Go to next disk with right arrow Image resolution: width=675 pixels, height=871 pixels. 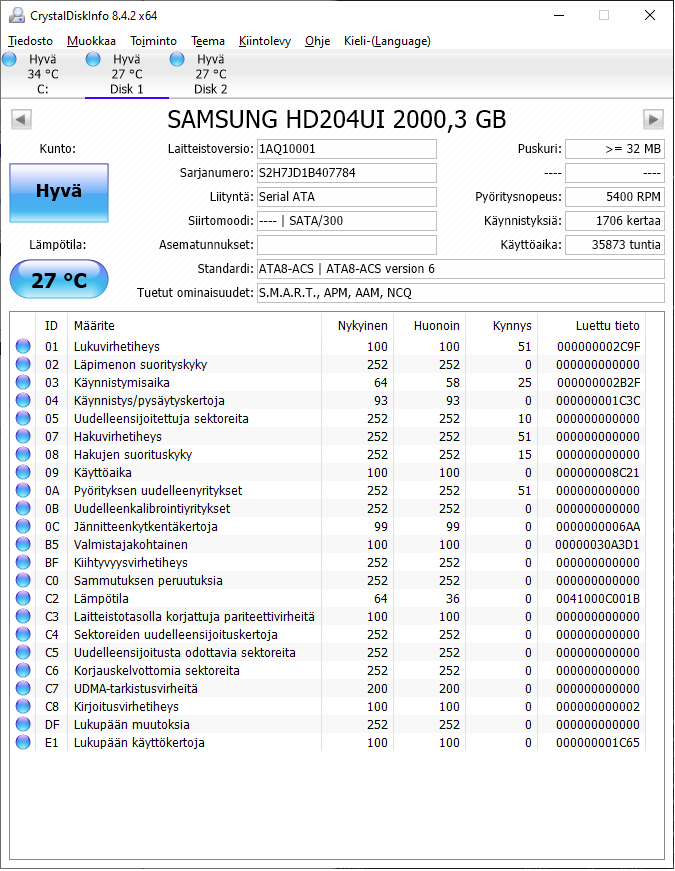pyautogui.click(x=653, y=119)
